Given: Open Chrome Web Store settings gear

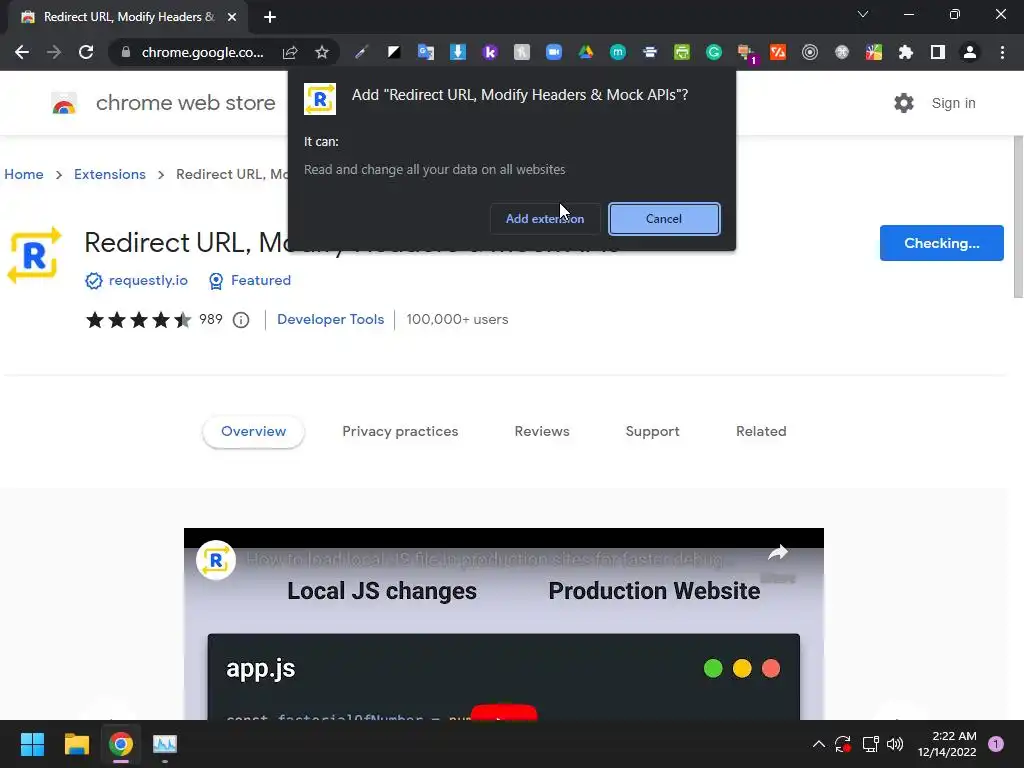Looking at the screenshot, I should tap(904, 103).
